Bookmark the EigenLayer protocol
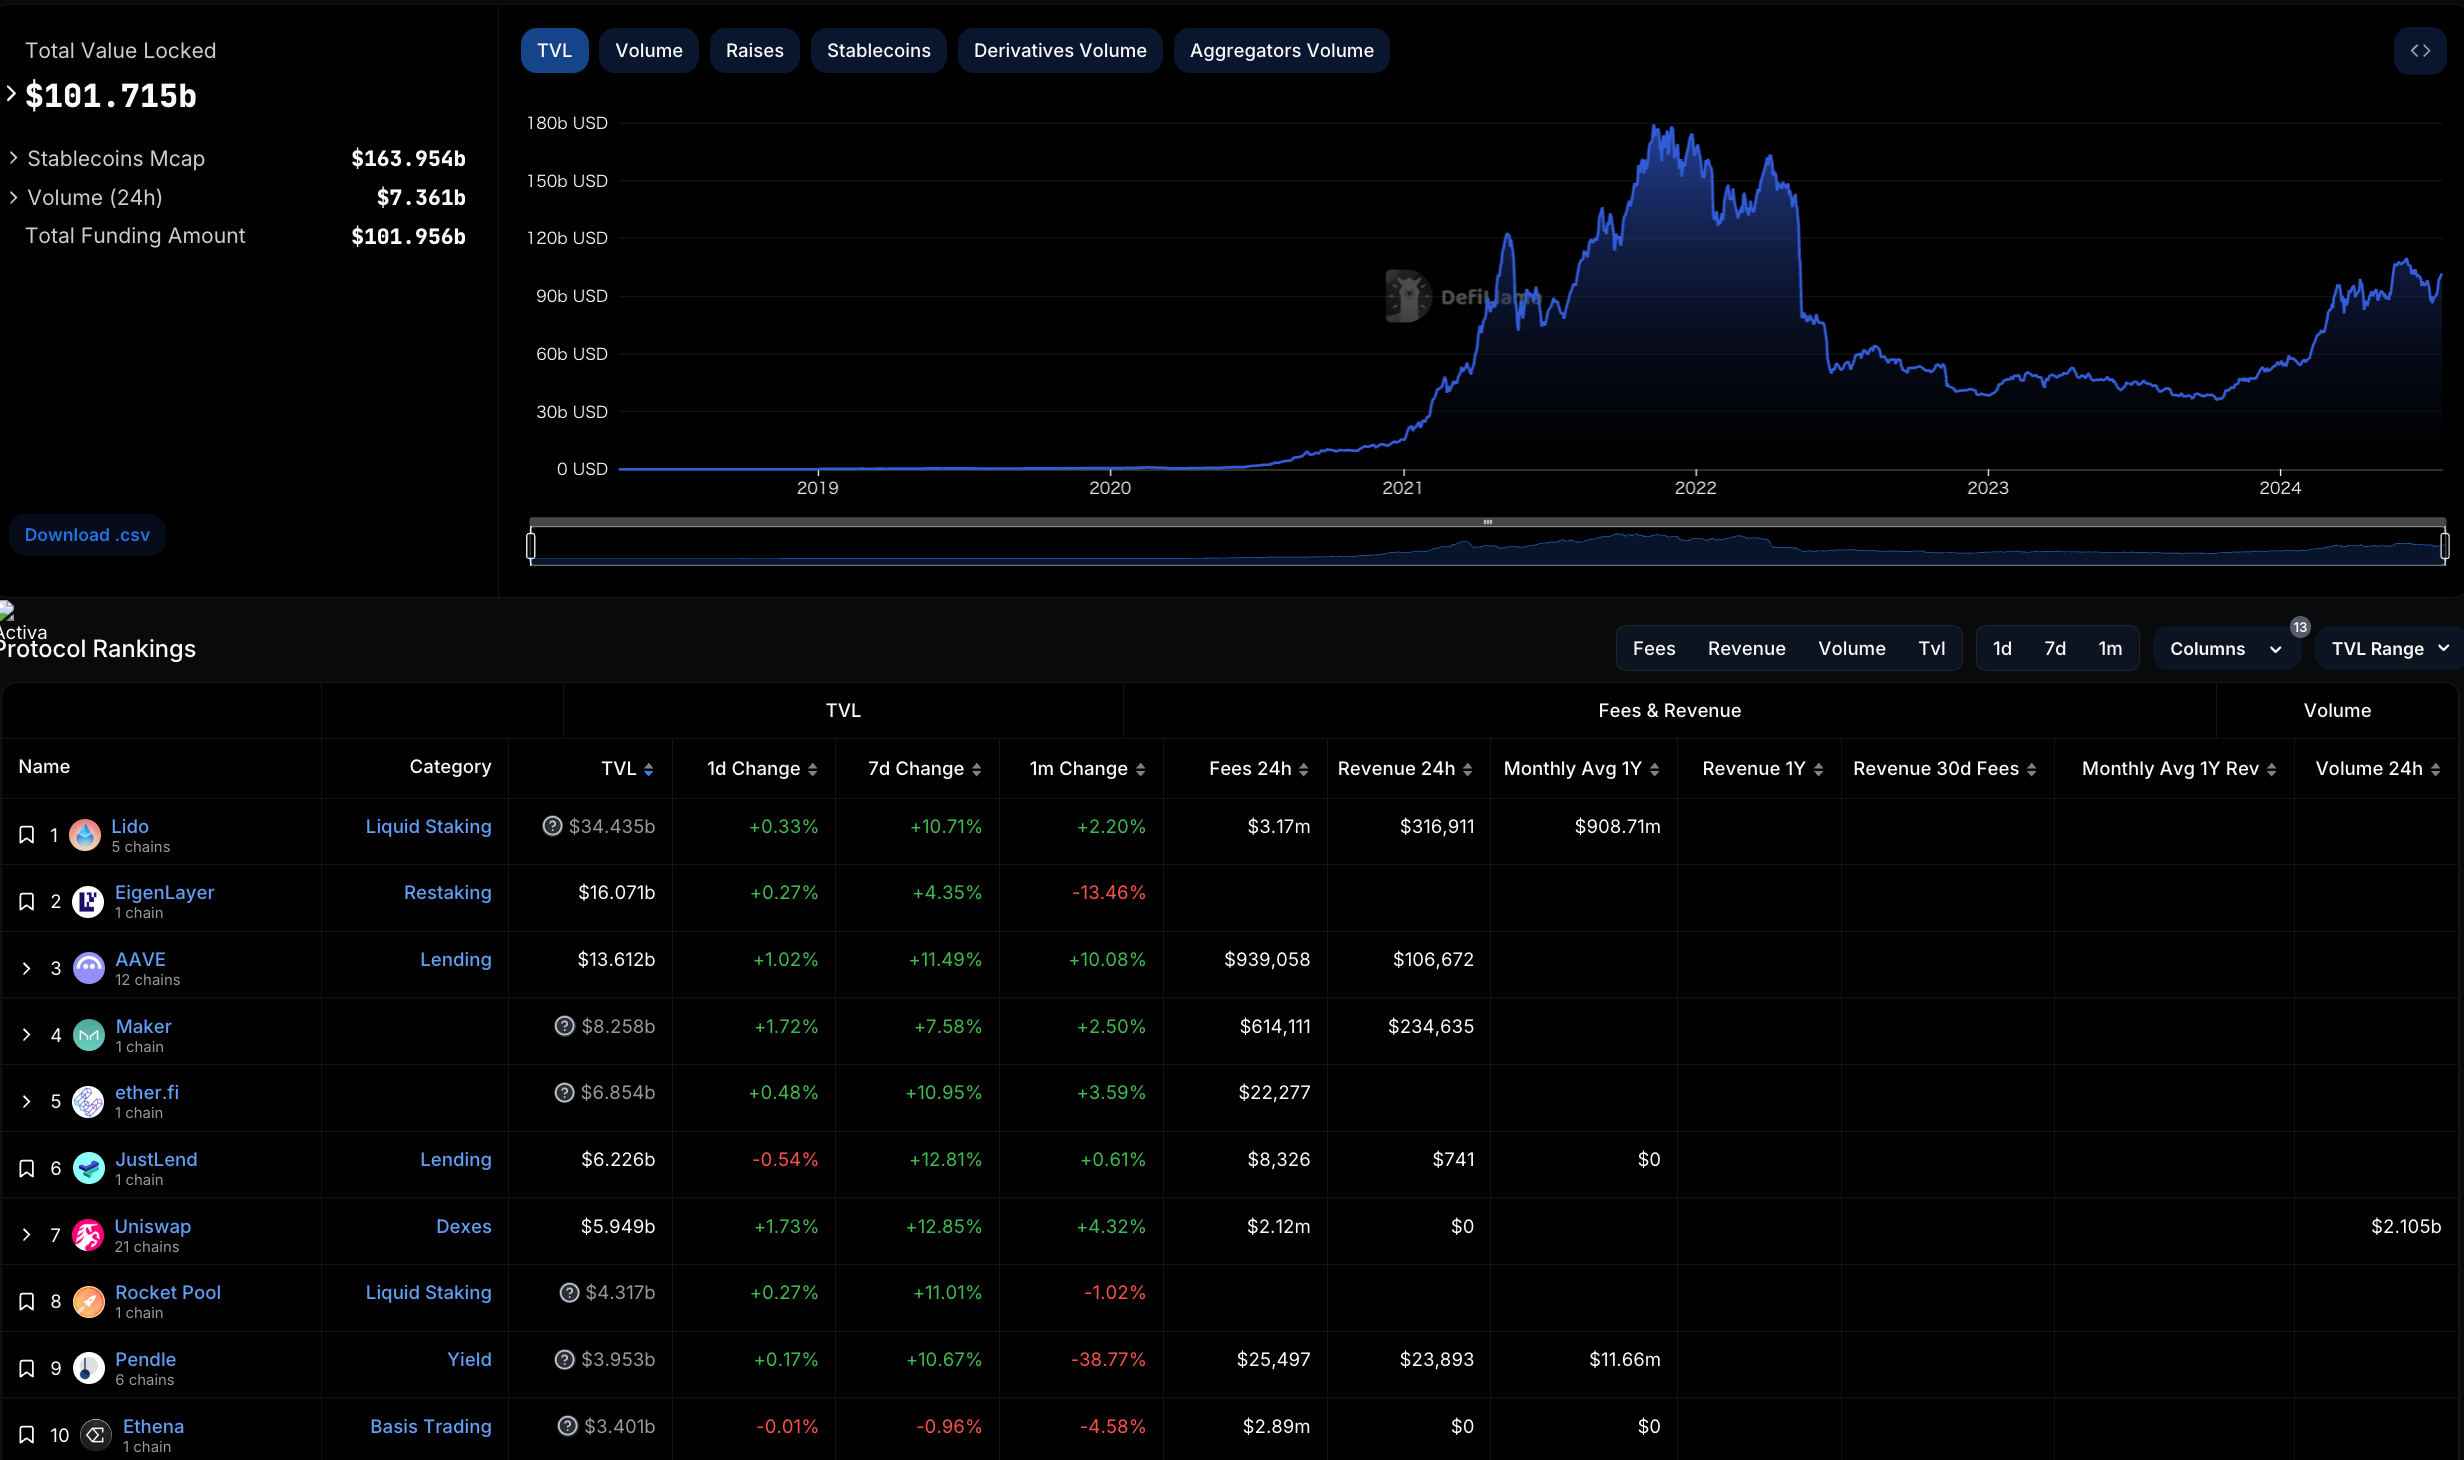The width and height of the screenshot is (2464, 1460). coord(27,902)
